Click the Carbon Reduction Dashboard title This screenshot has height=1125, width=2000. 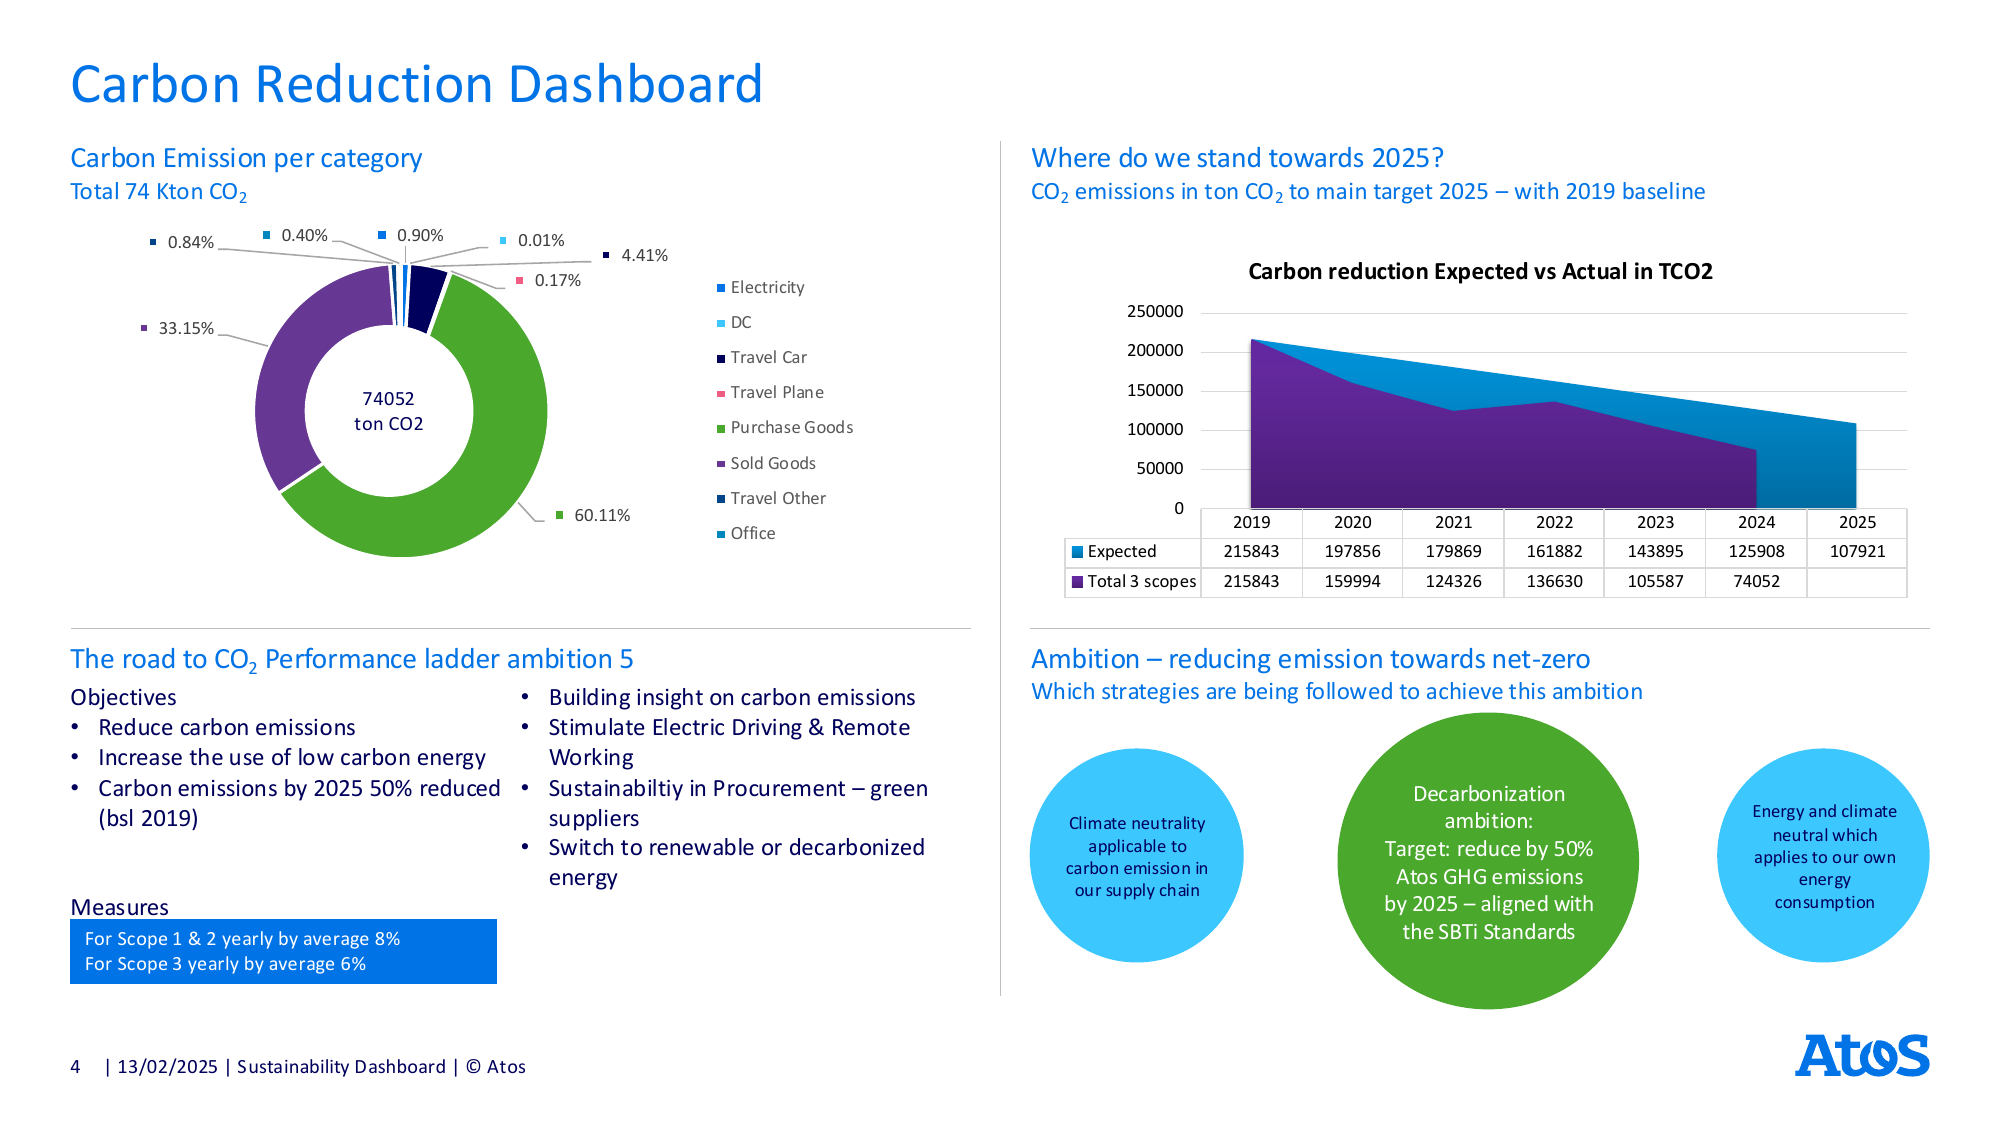pos(416,84)
